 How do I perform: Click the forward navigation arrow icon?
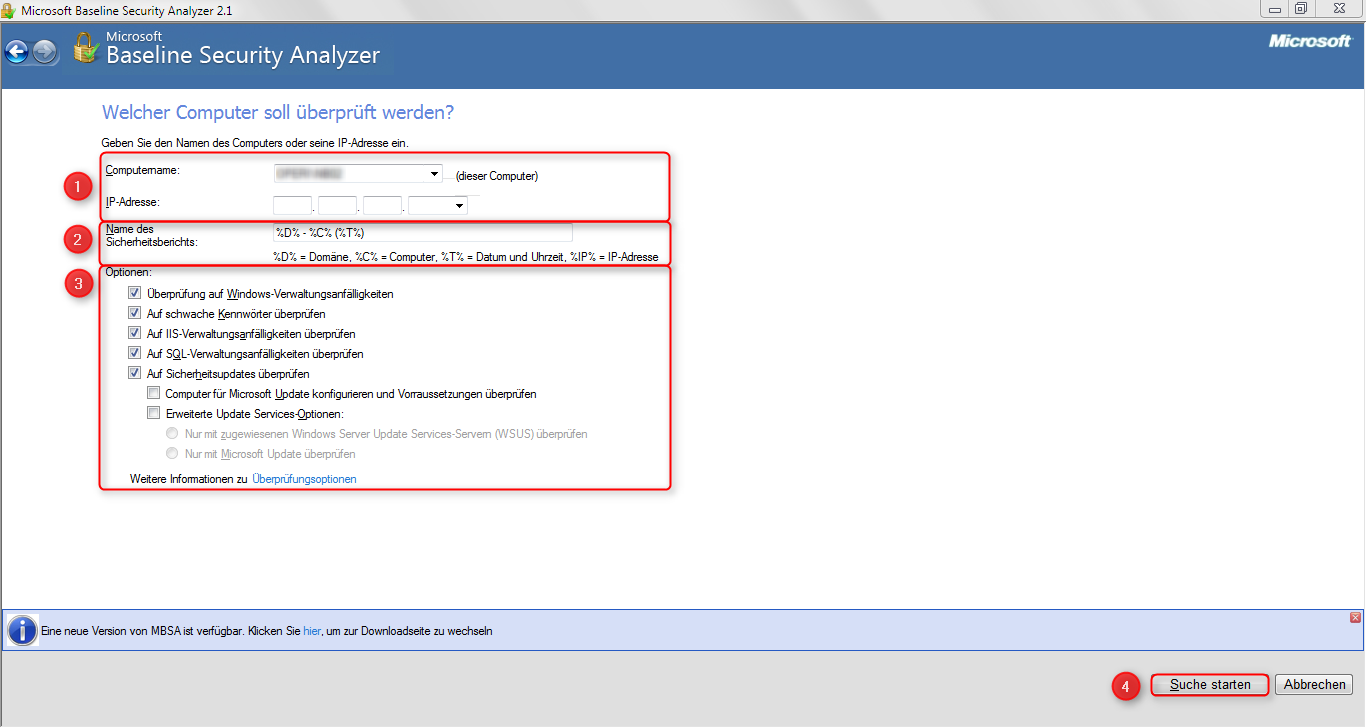click(45, 52)
